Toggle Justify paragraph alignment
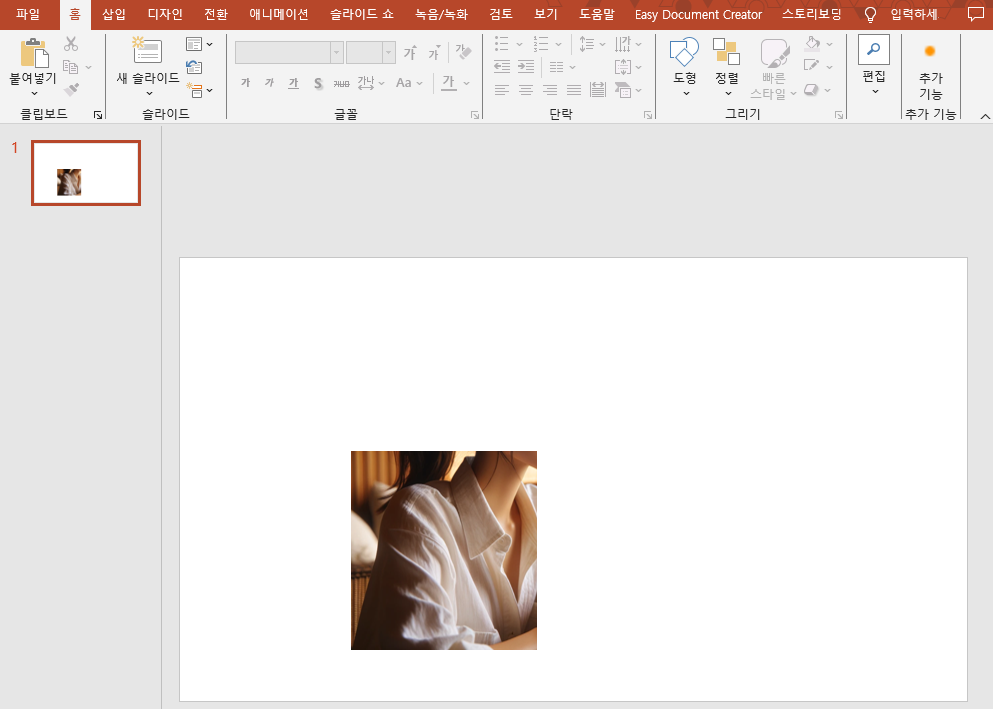This screenshot has height=709, width=993. (x=574, y=91)
